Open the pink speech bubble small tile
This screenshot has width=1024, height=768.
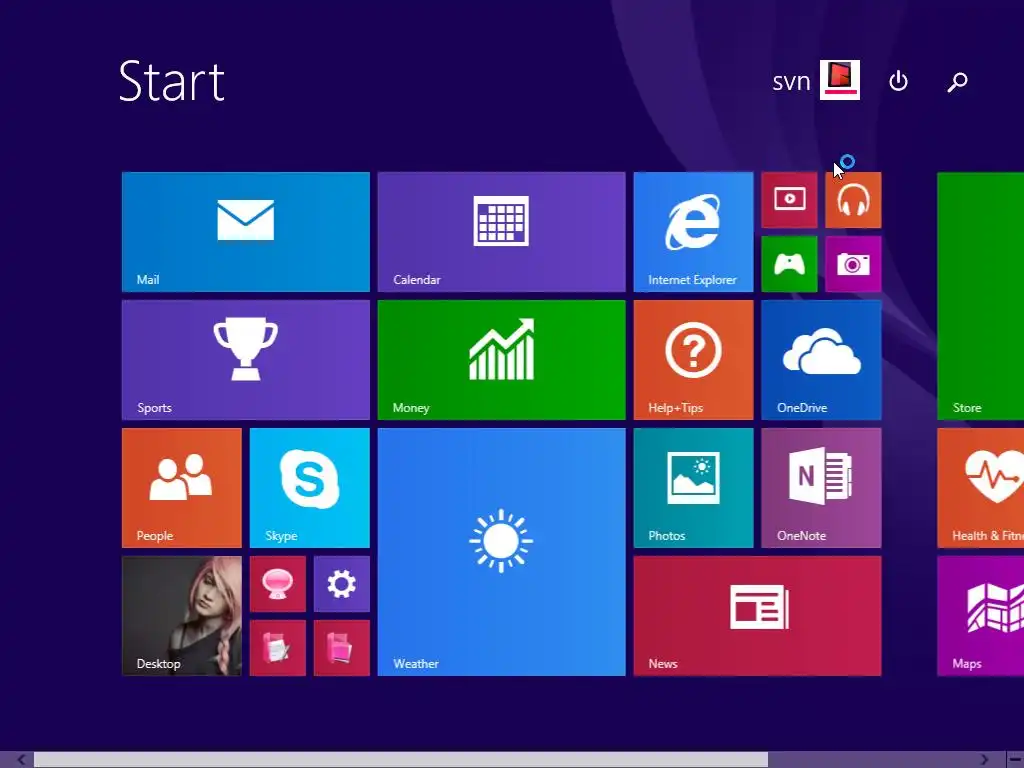[x=278, y=584]
